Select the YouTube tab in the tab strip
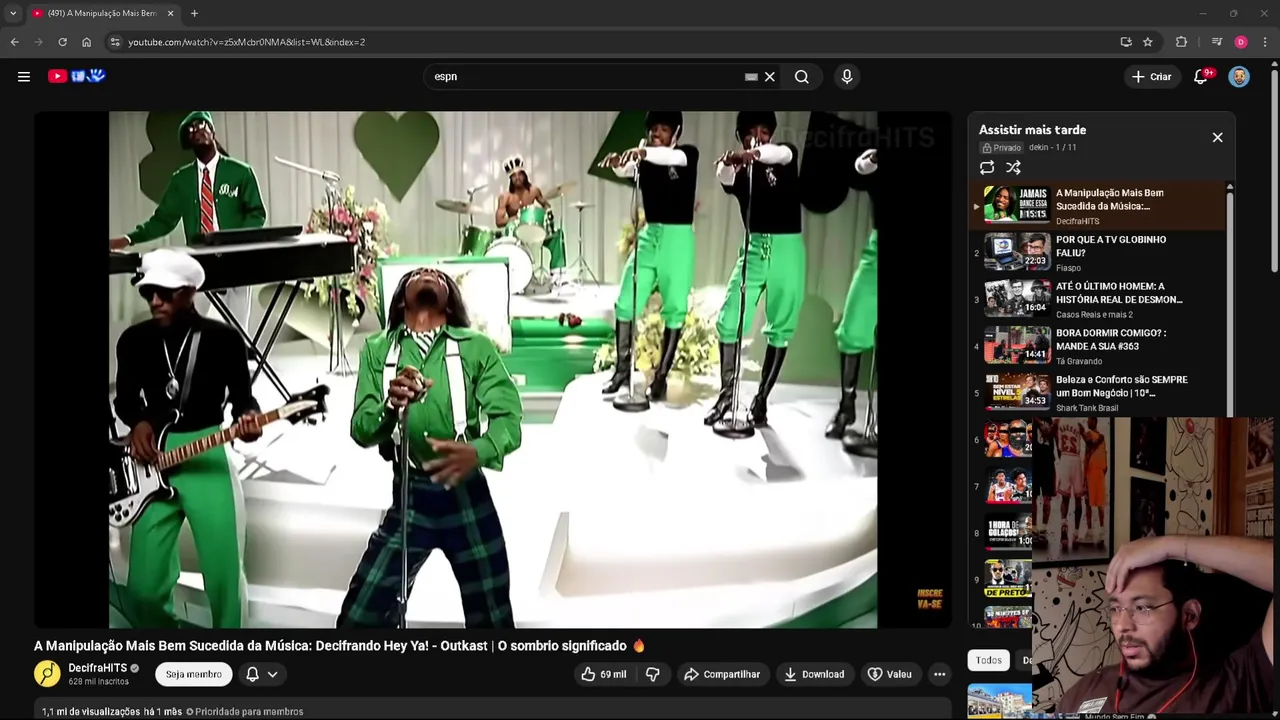This screenshot has height=720, width=1280. click(x=104, y=13)
